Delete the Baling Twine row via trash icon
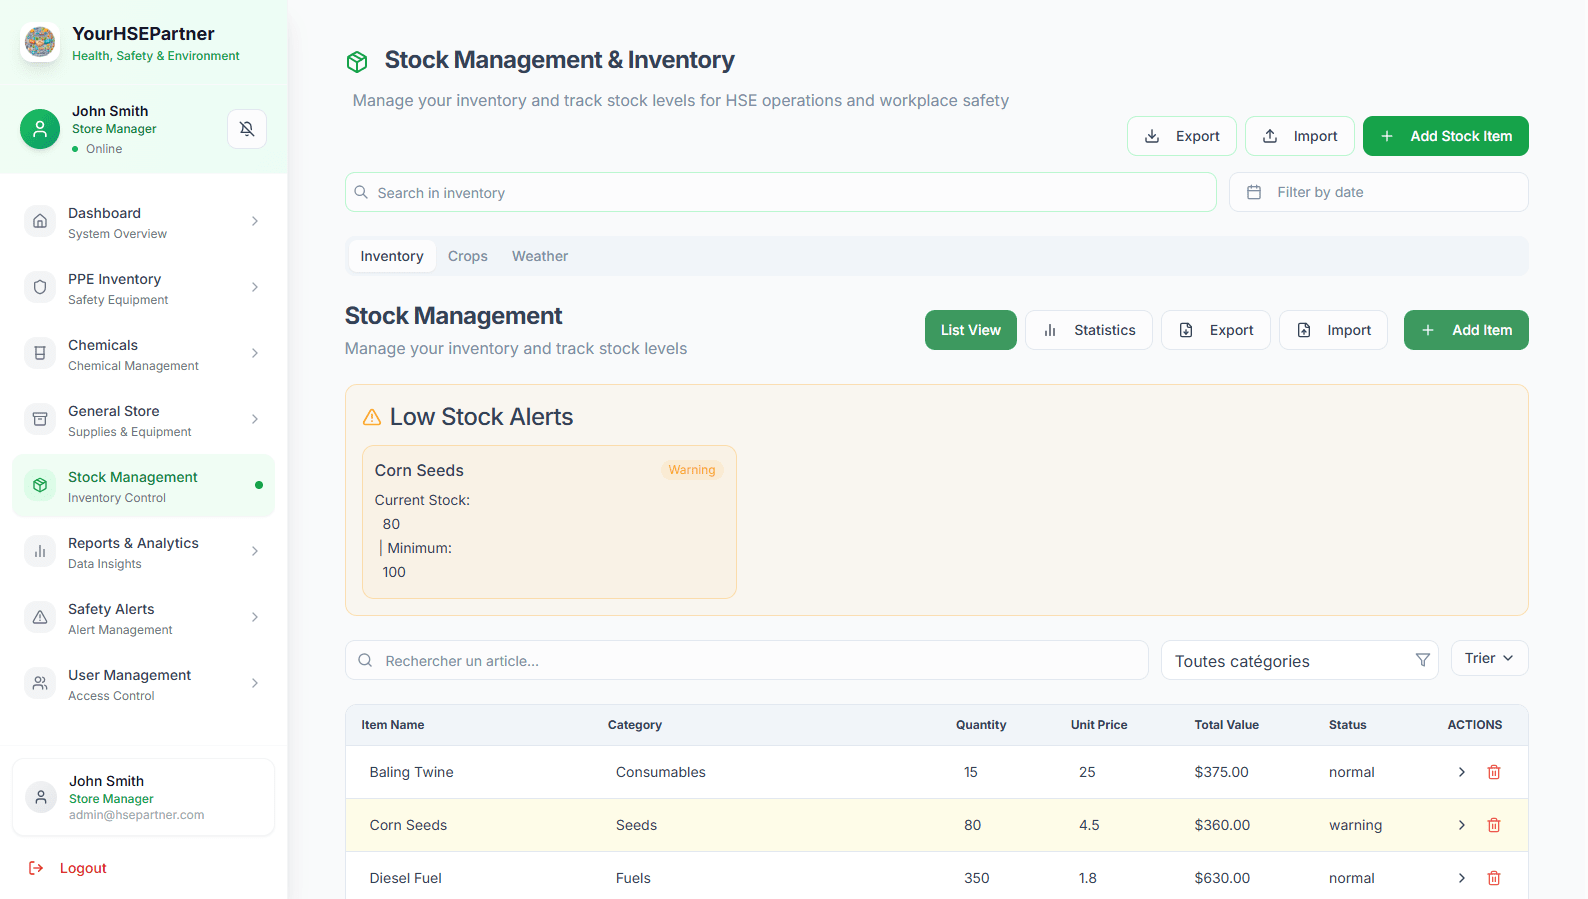Viewport: 1588px width, 899px height. click(x=1494, y=772)
